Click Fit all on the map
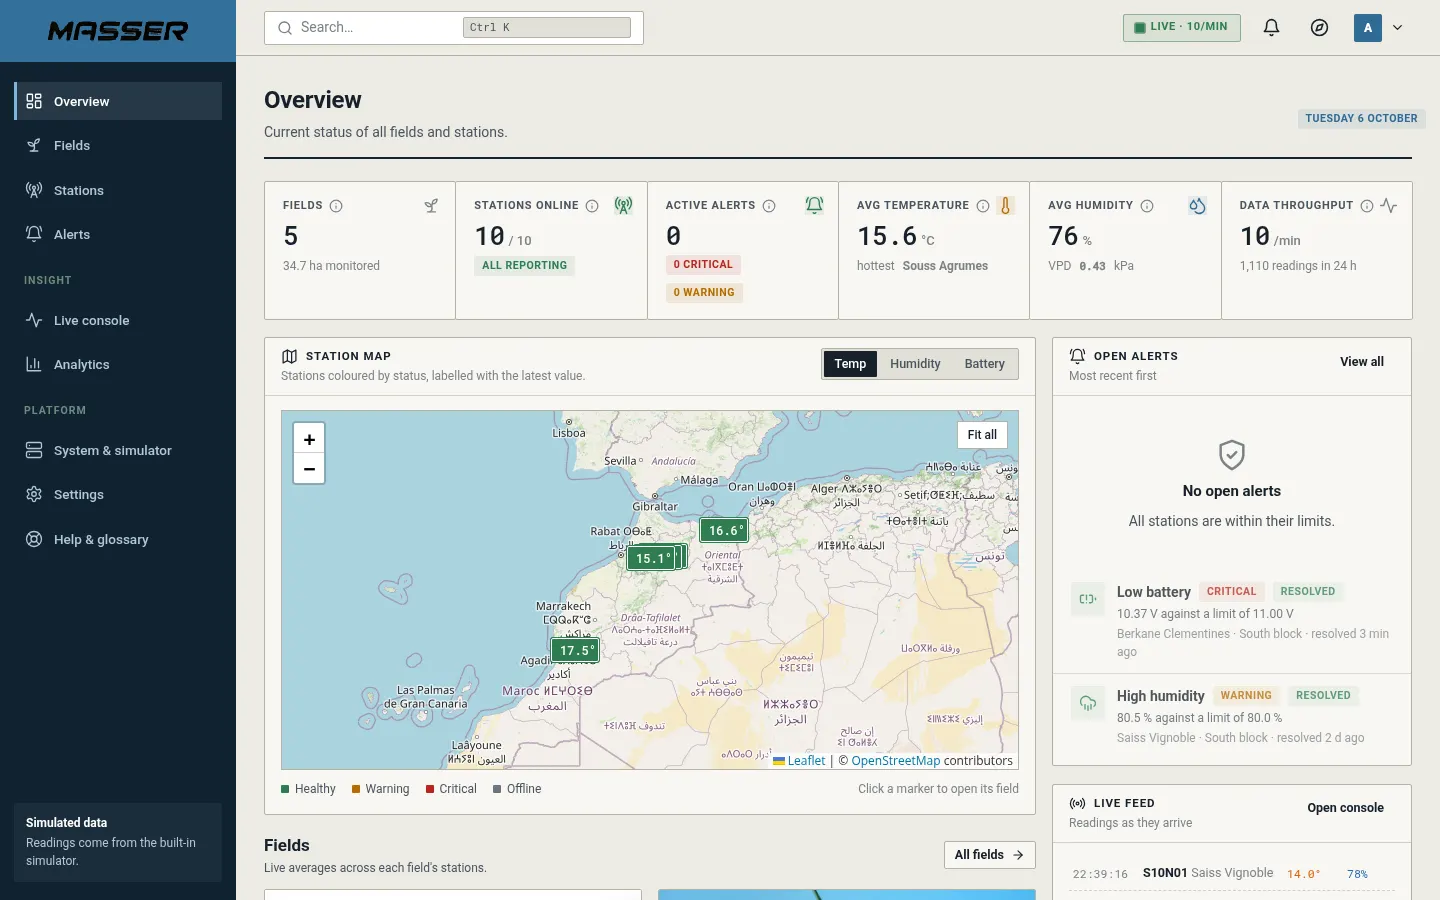Image resolution: width=1440 pixels, height=900 pixels. pyautogui.click(x=982, y=435)
